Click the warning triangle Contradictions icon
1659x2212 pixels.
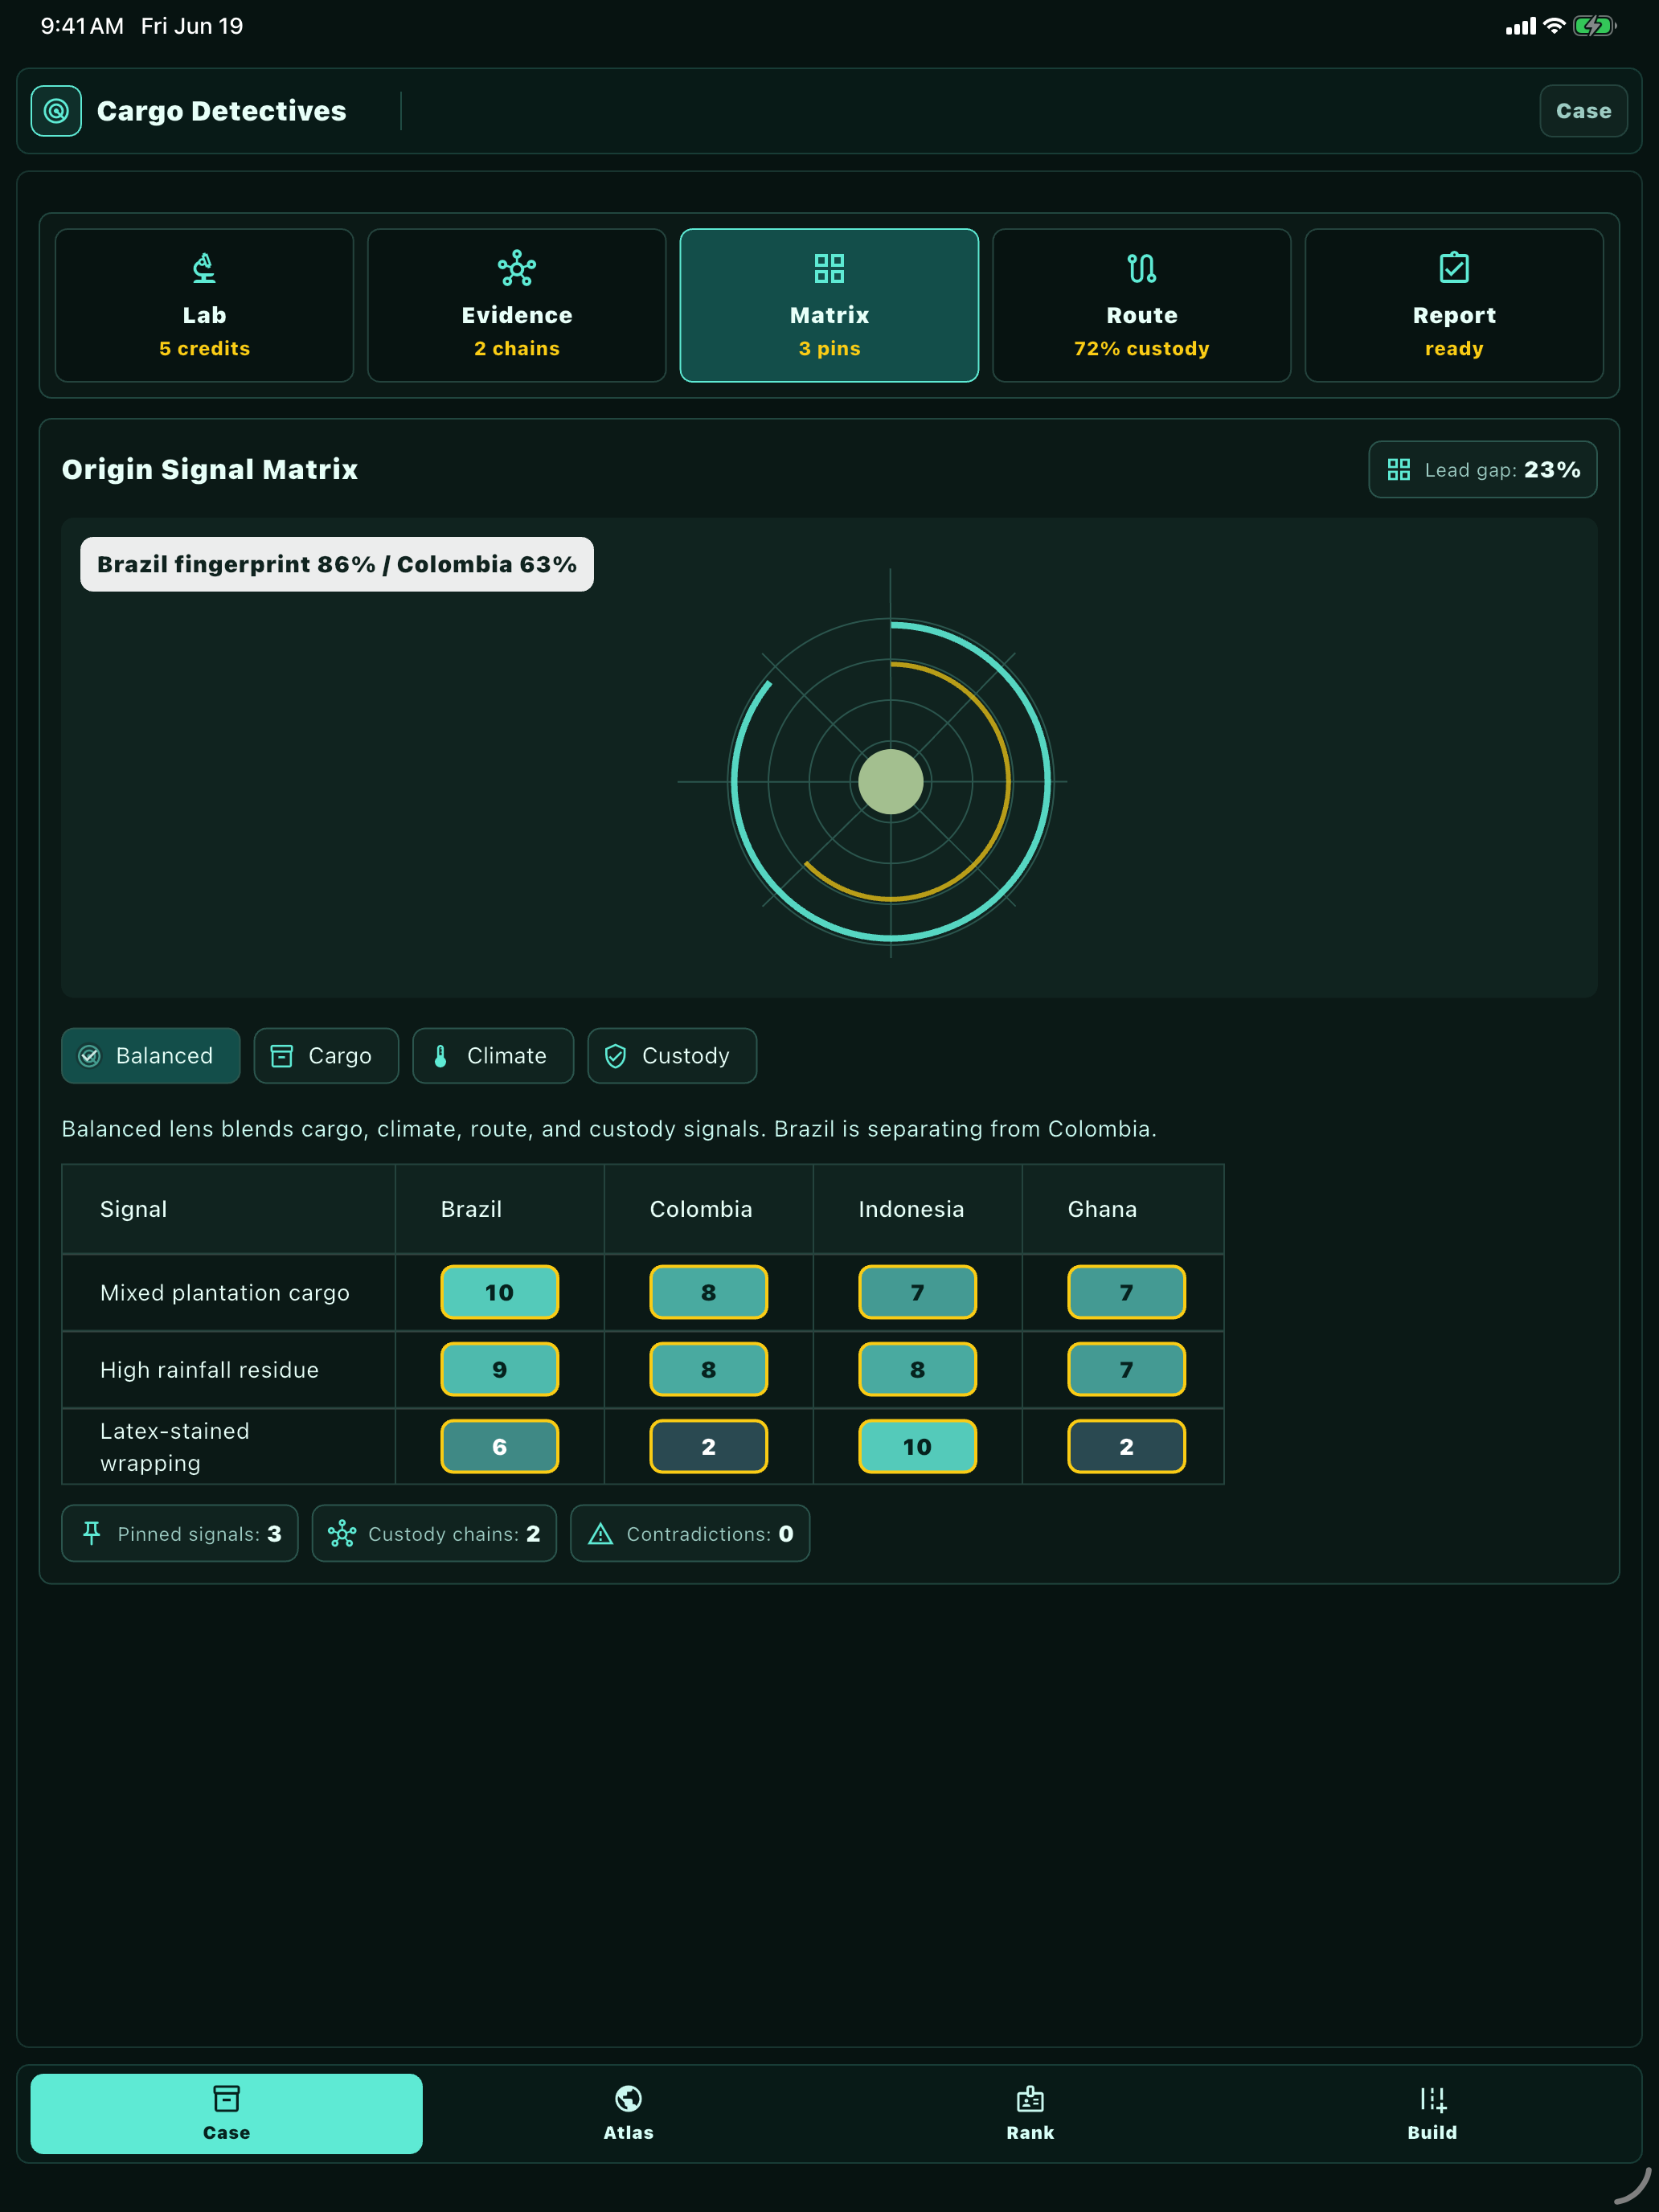pyautogui.click(x=601, y=1534)
